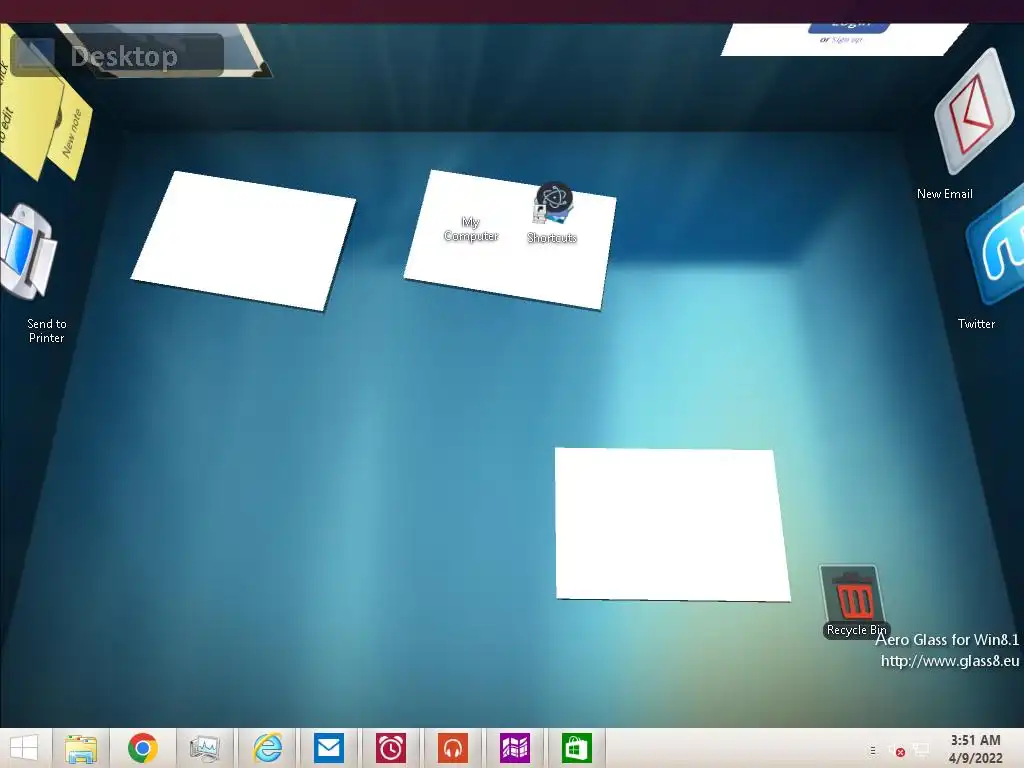This screenshot has height=768, width=1024.
Task: Launch Internet Explorer from the taskbar
Action: (267, 748)
